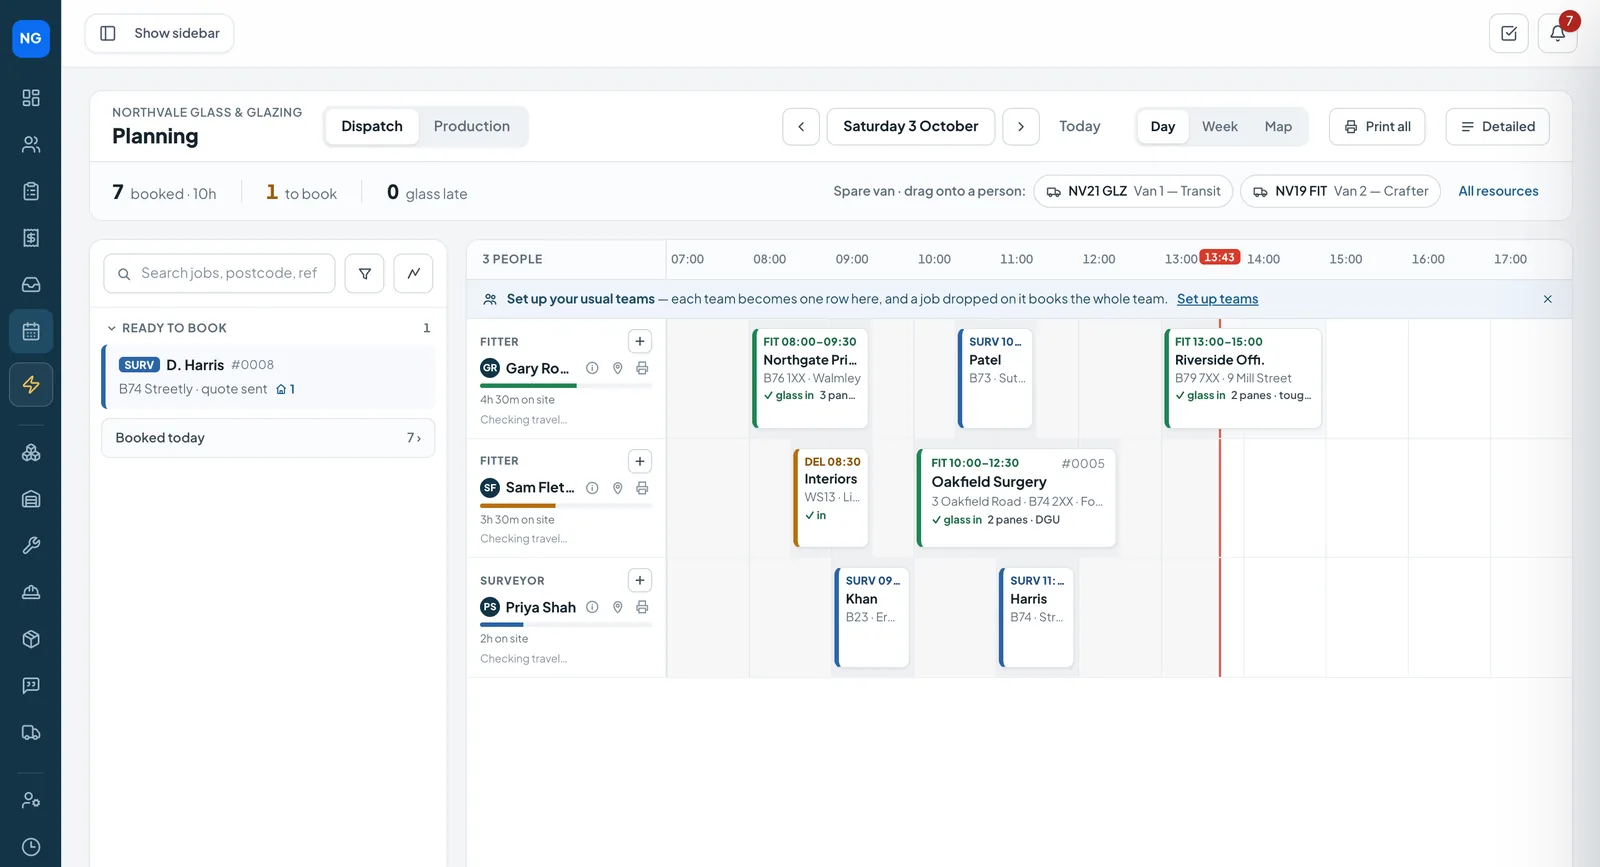
Task: Dismiss the team setup banner
Action: click(x=1547, y=299)
